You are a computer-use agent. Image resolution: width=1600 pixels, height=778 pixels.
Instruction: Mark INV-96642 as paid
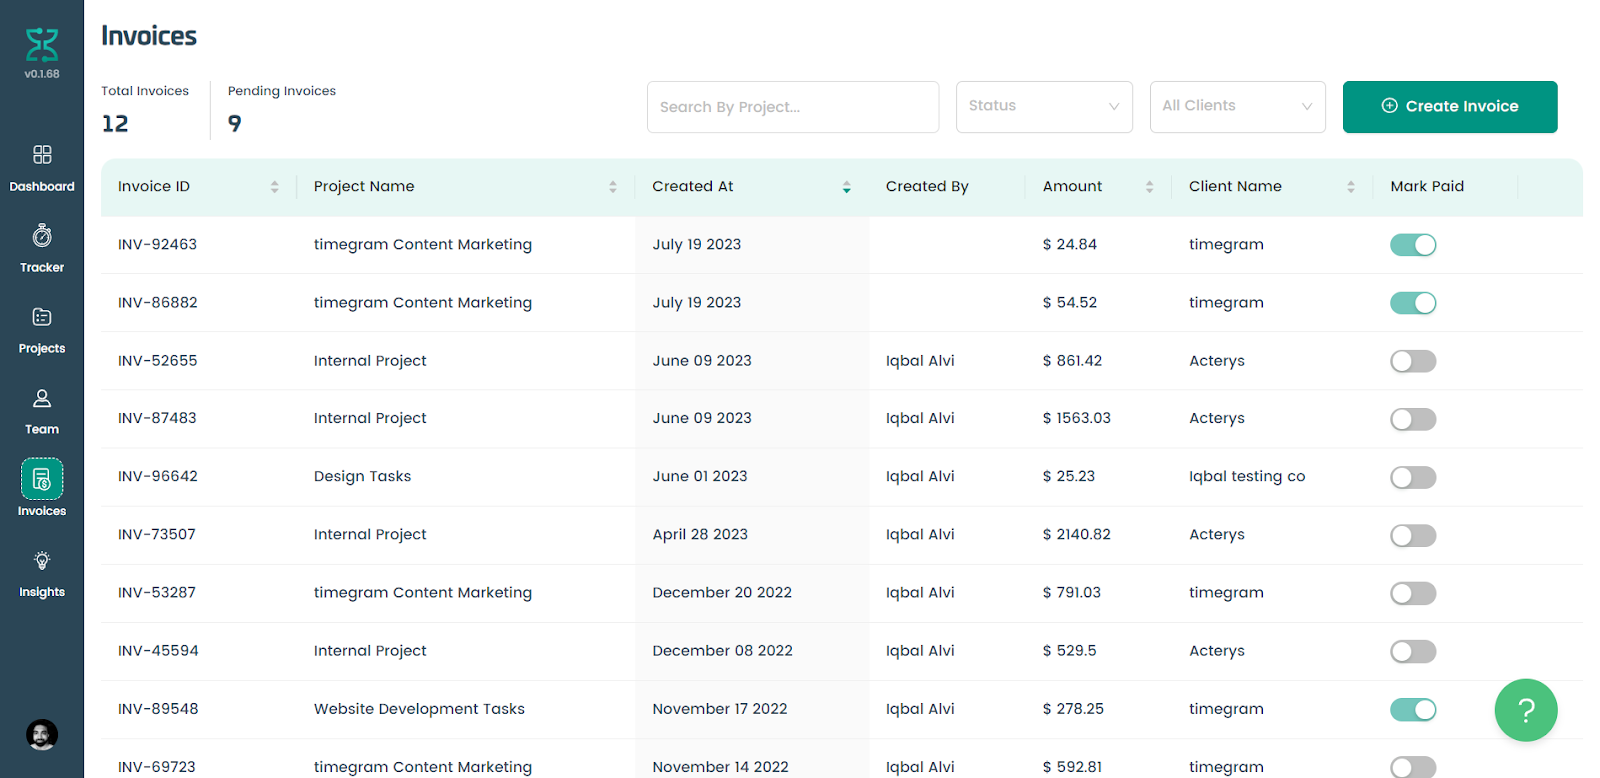tap(1413, 477)
